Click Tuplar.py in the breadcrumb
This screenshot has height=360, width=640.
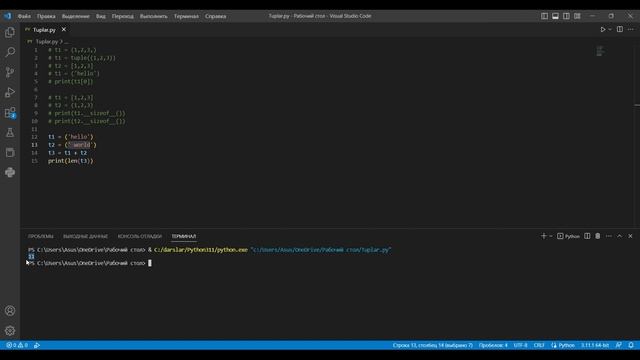47,42
